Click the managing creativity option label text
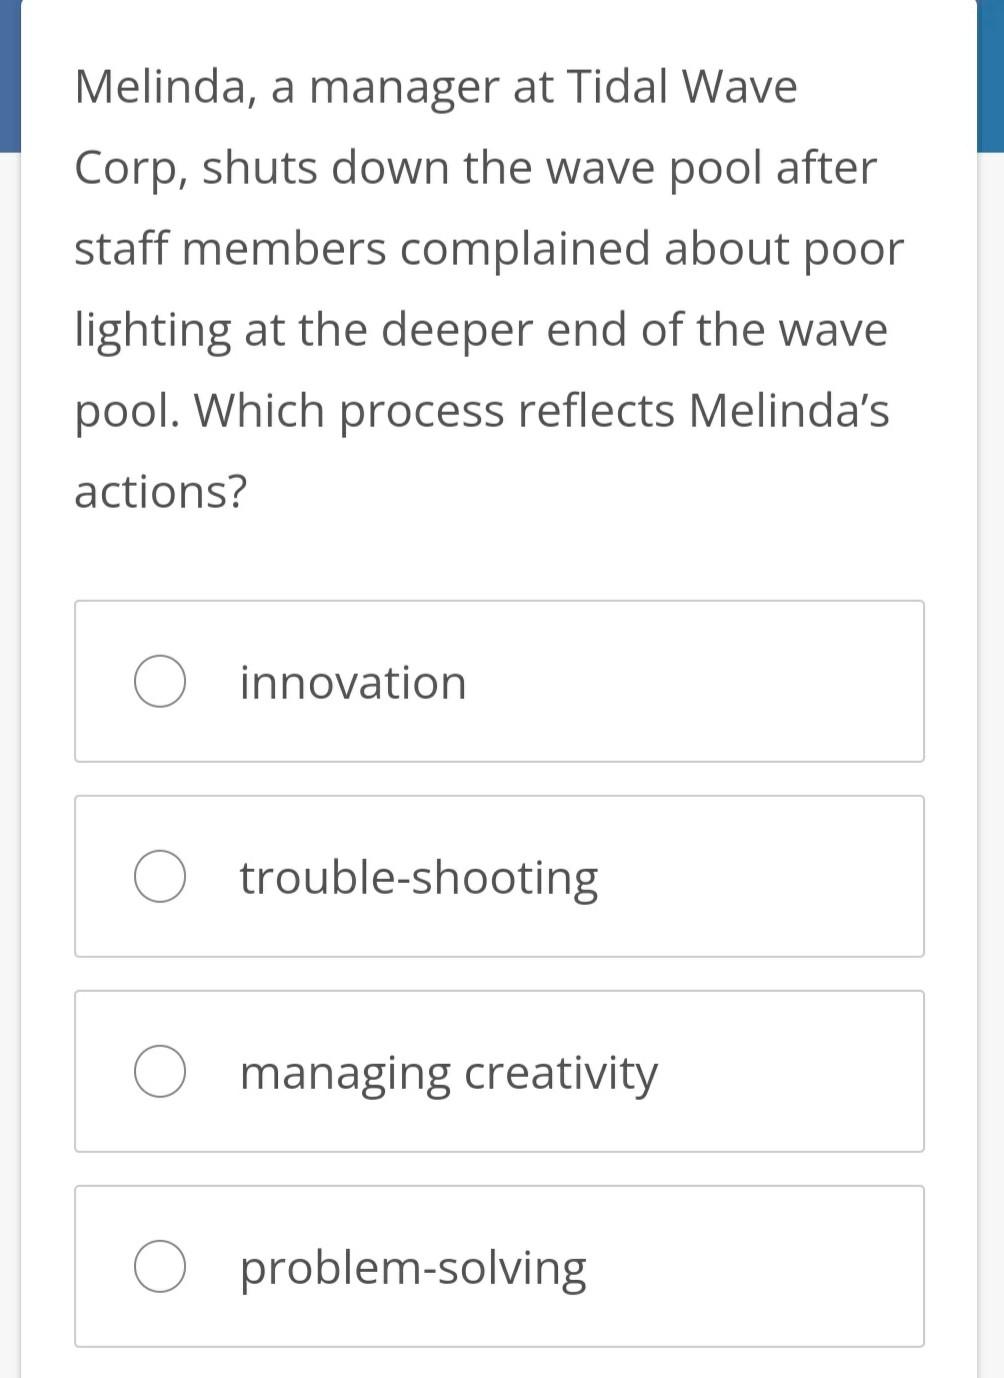This screenshot has height=1378, width=1004. pyautogui.click(x=448, y=1070)
